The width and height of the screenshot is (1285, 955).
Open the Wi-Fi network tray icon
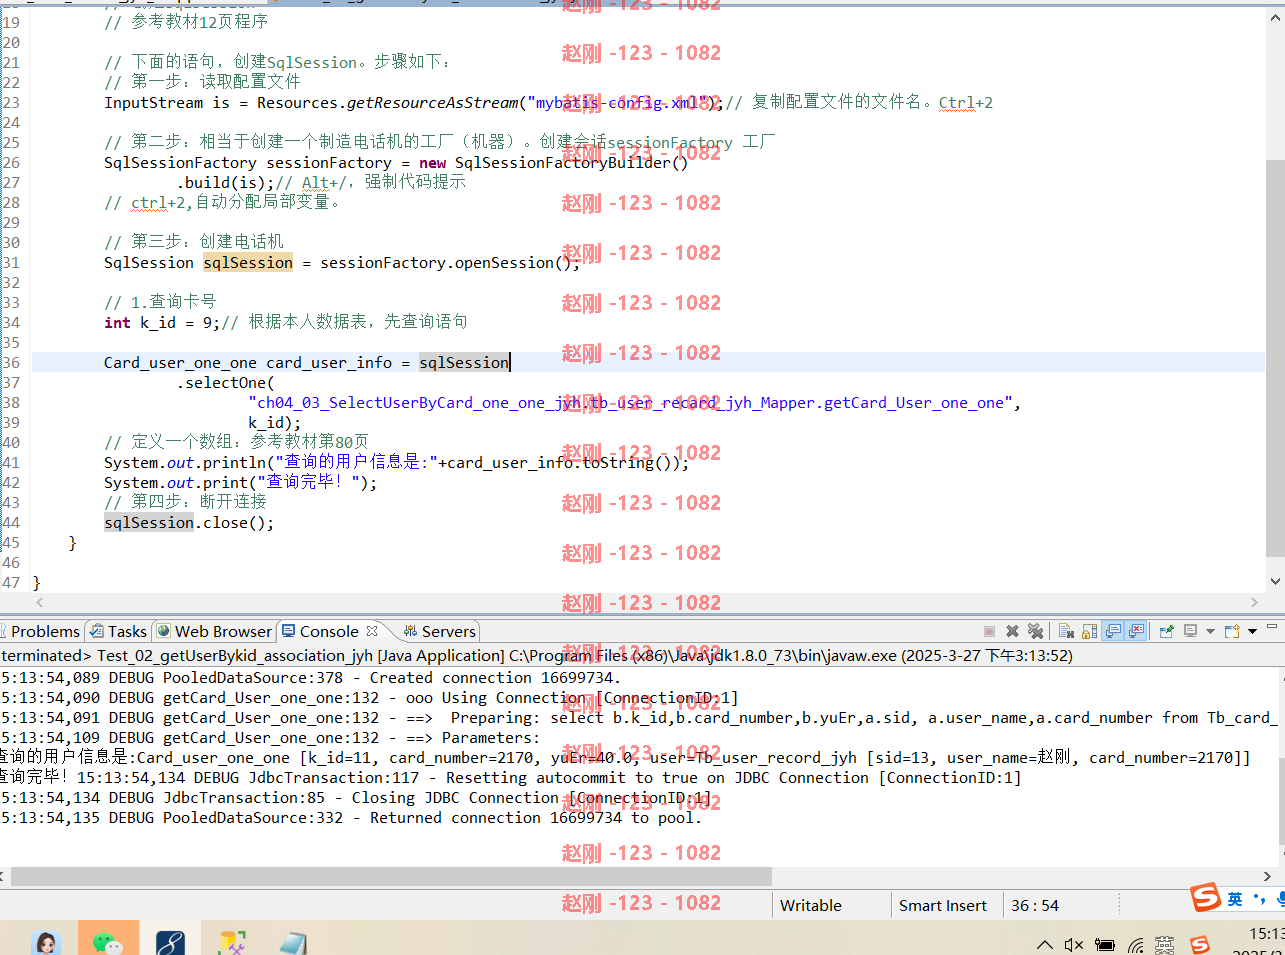pos(1136,945)
